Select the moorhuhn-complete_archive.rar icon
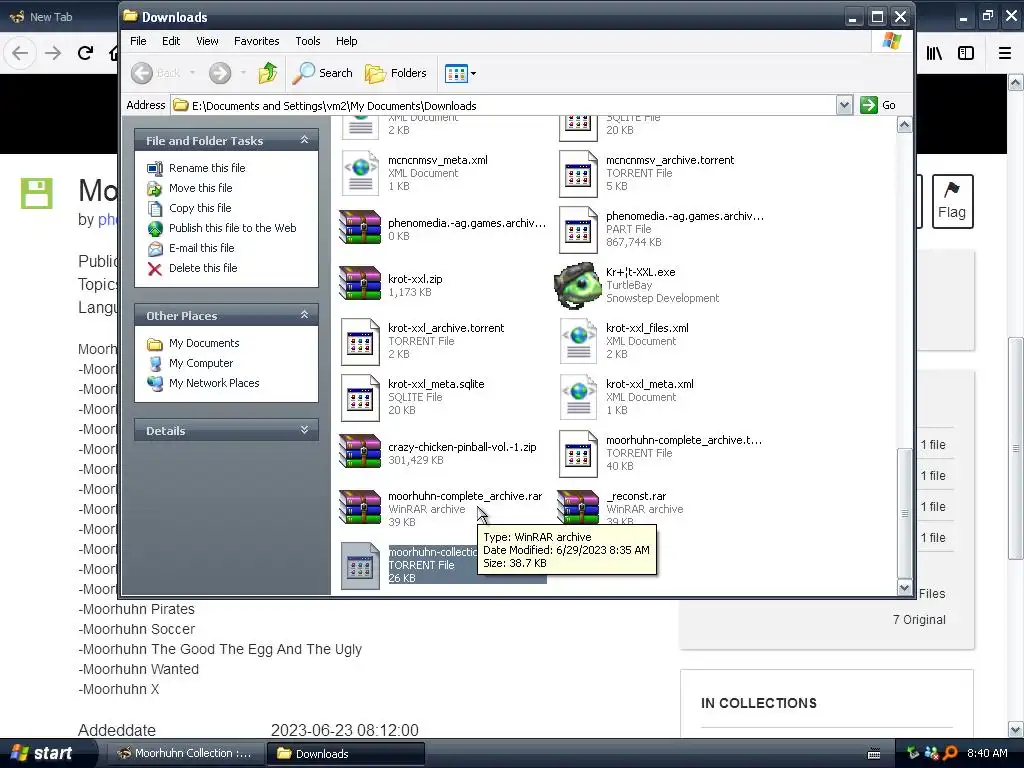 pyautogui.click(x=360, y=507)
